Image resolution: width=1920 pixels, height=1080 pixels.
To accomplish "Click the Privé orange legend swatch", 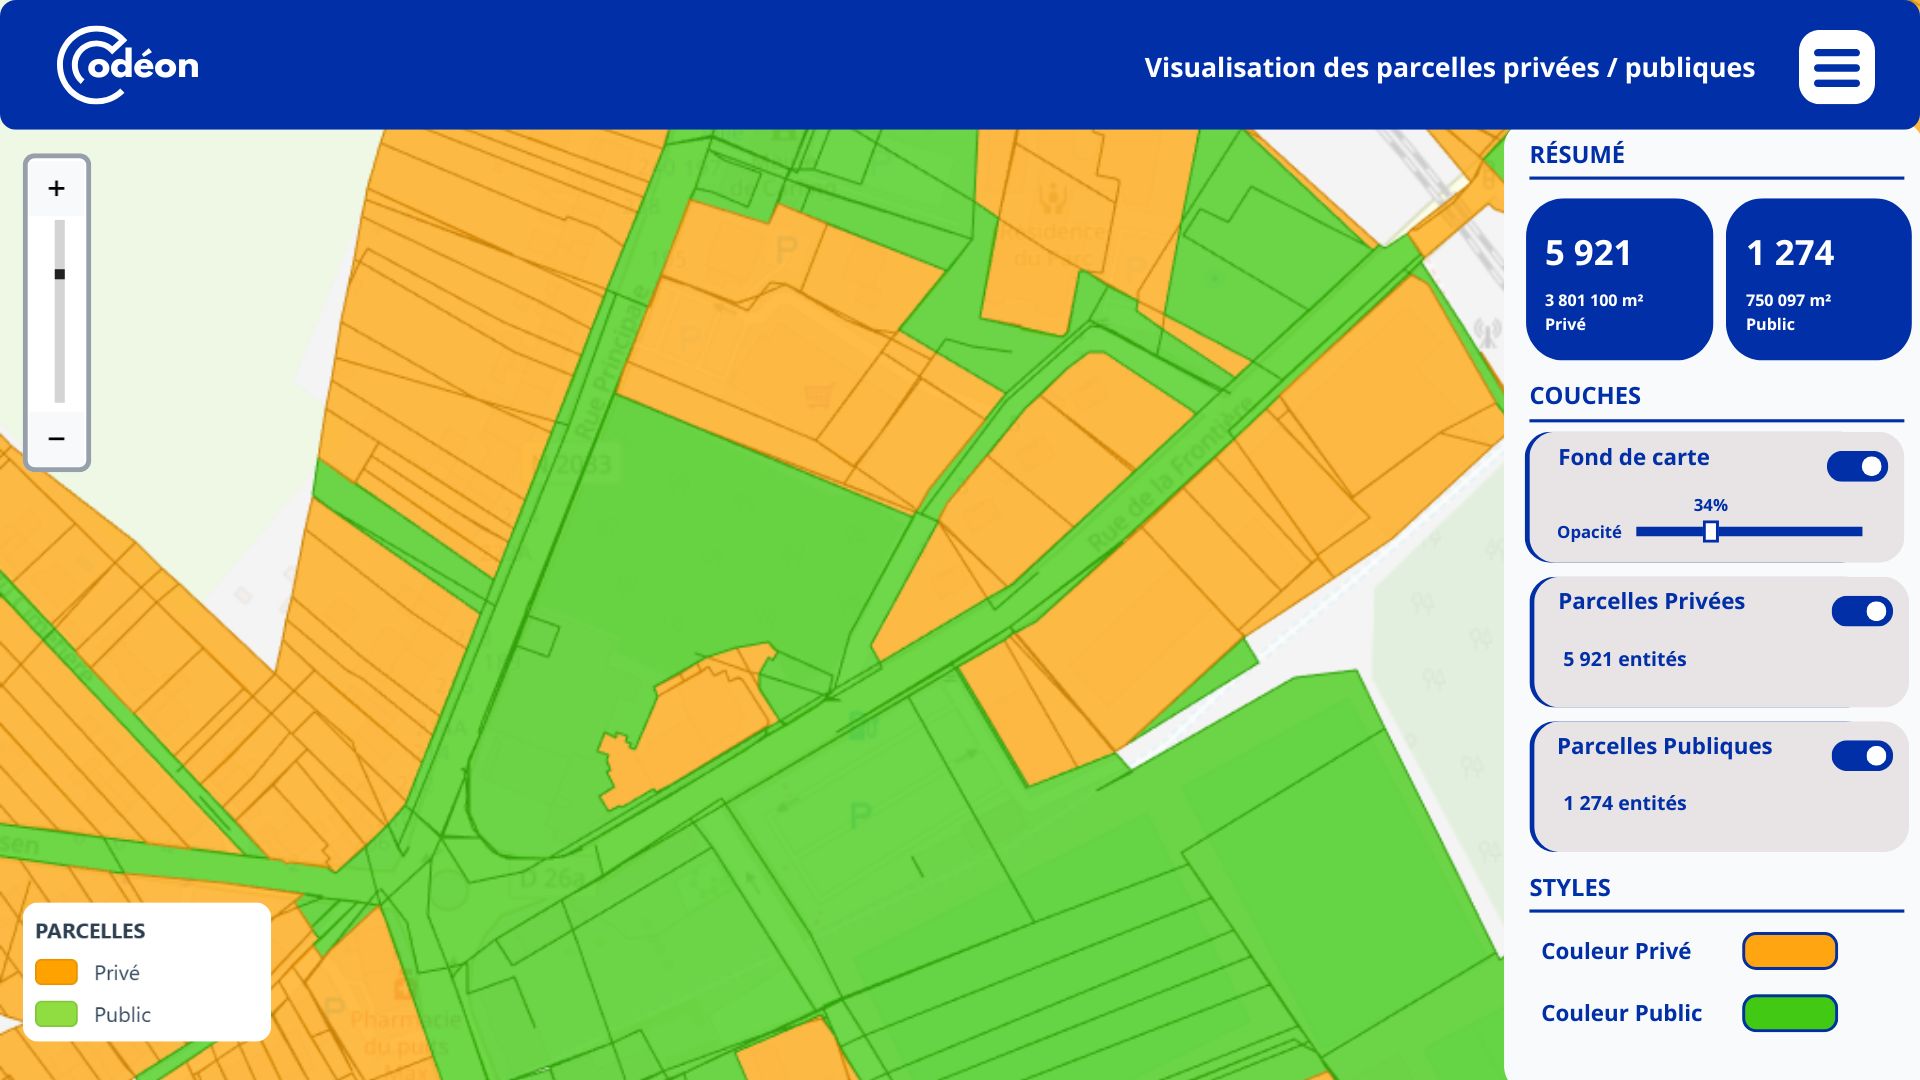I will coord(56,972).
